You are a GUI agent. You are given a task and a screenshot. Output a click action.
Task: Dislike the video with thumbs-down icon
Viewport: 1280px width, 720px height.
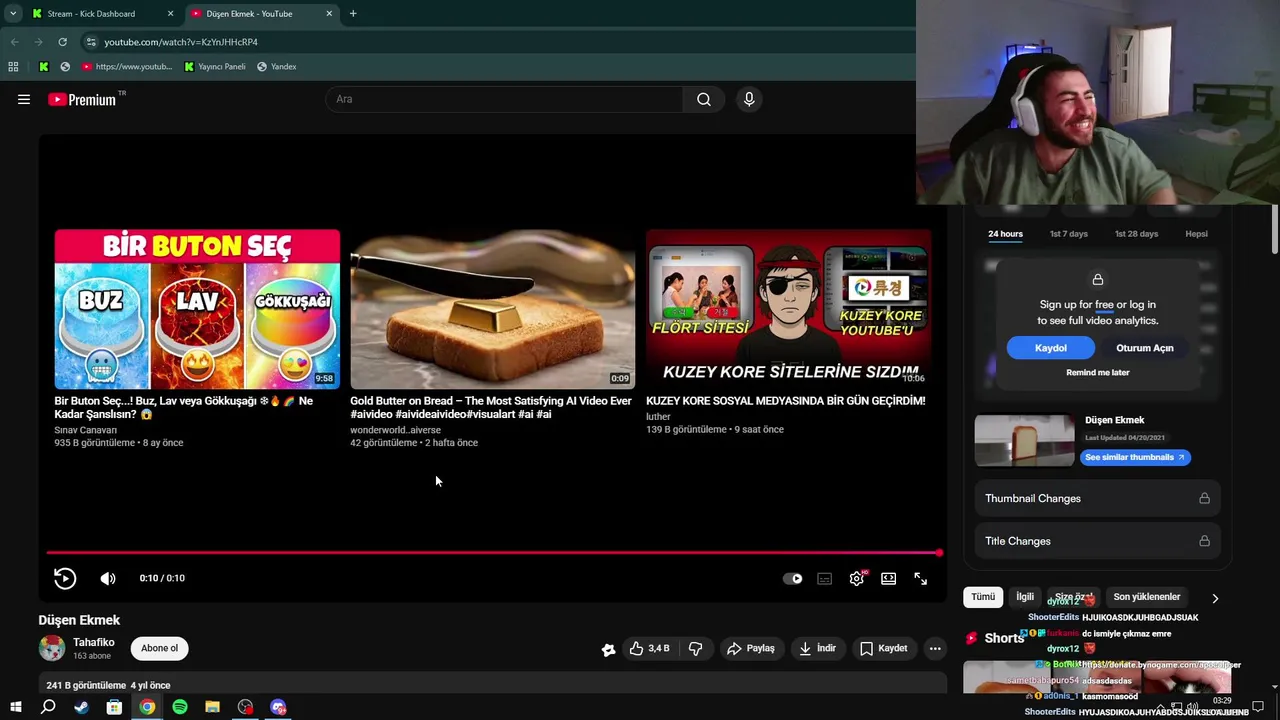(x=696, y=648)
